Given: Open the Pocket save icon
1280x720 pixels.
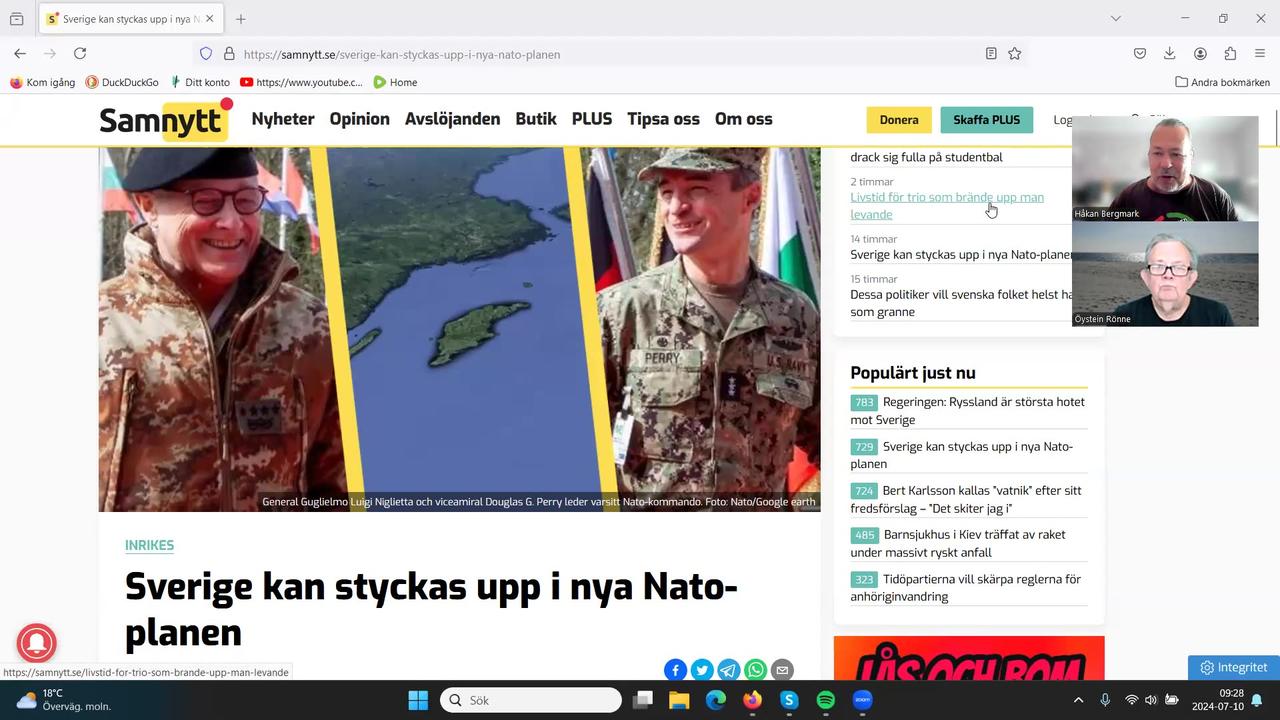Looking at the screenshot, I should 1140,54.
